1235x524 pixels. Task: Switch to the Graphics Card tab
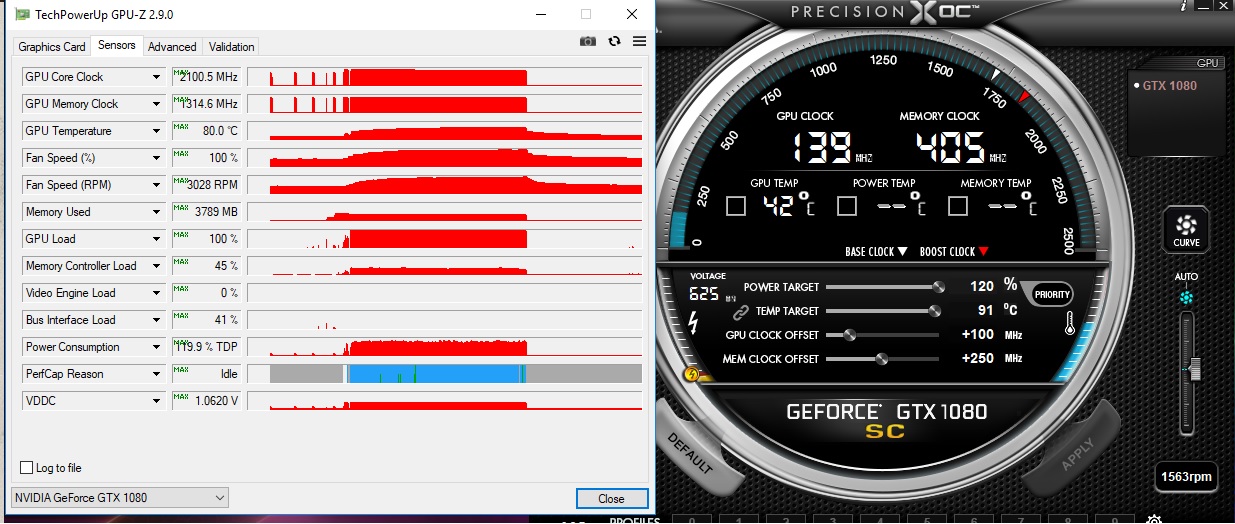point(52,47)
